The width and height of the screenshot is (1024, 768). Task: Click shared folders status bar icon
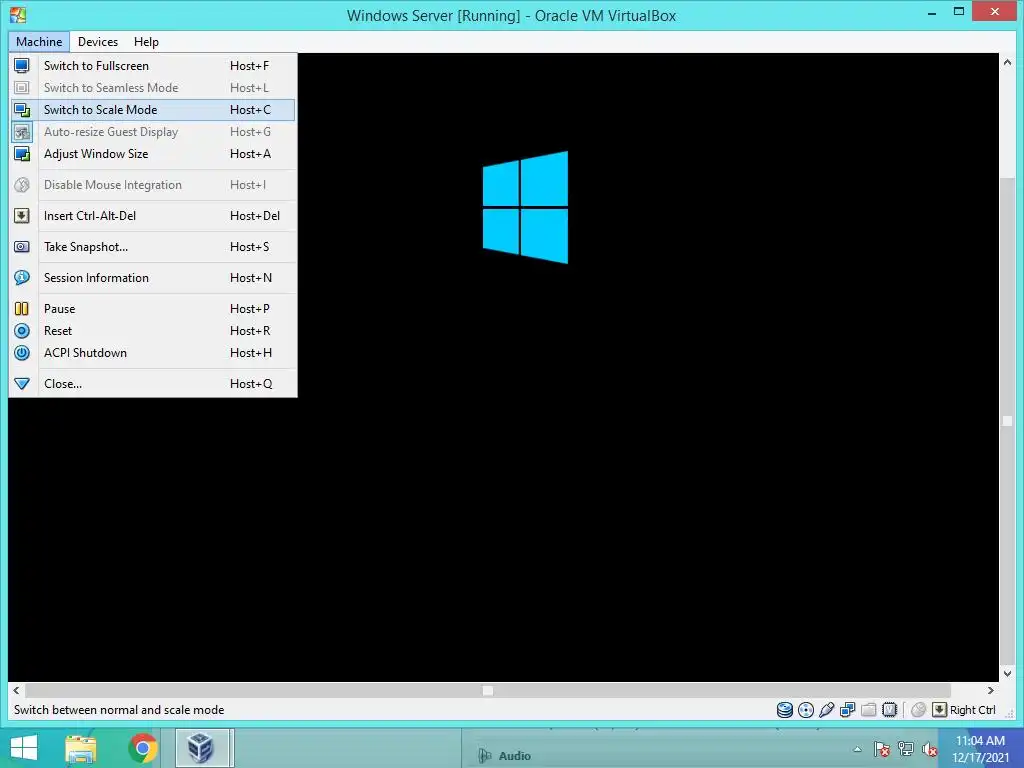tap(869, 710)
